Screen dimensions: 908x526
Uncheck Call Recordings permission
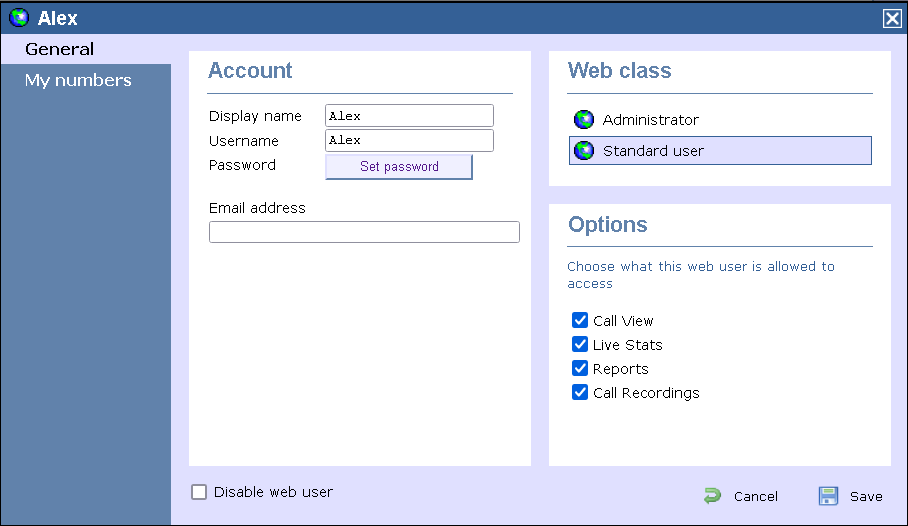click(x=580, y=393)
